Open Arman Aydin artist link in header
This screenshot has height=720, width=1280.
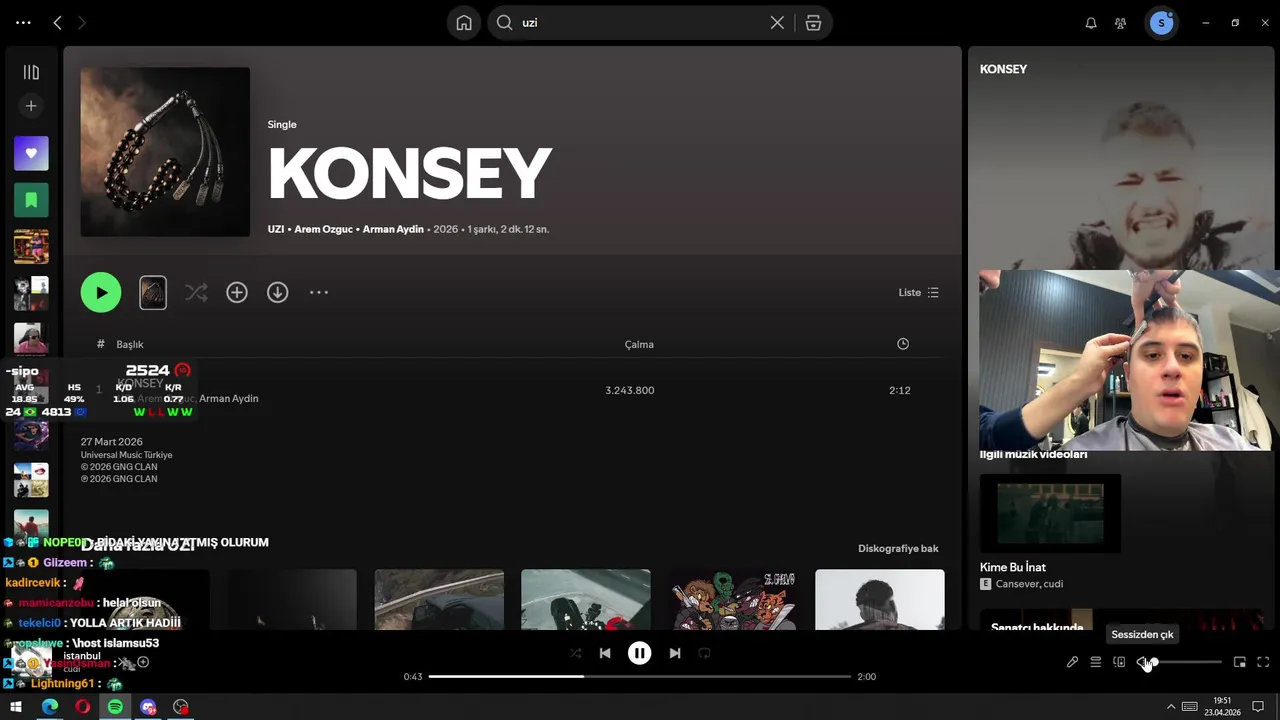pos(393,229)
